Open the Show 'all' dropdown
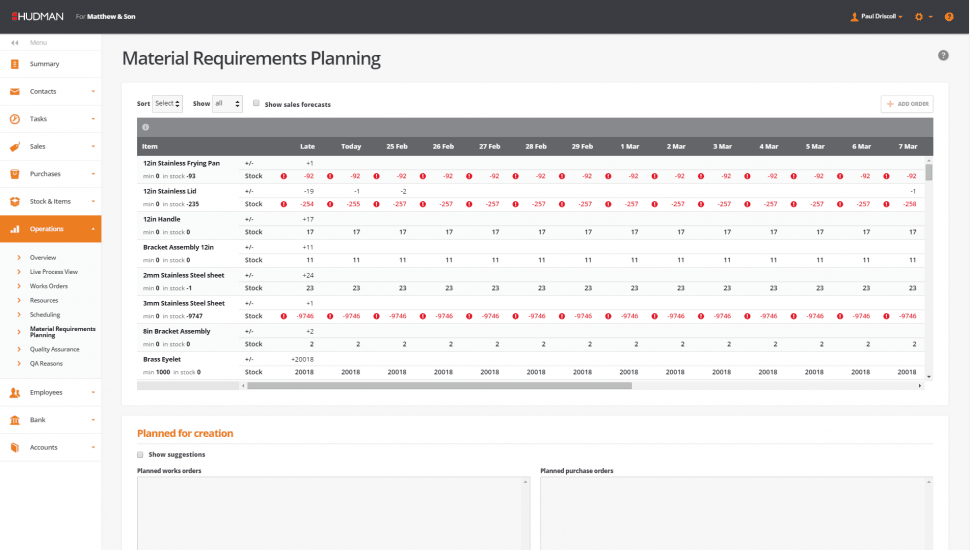This screenshot has height=550, width=970. (x=227, y=103)
